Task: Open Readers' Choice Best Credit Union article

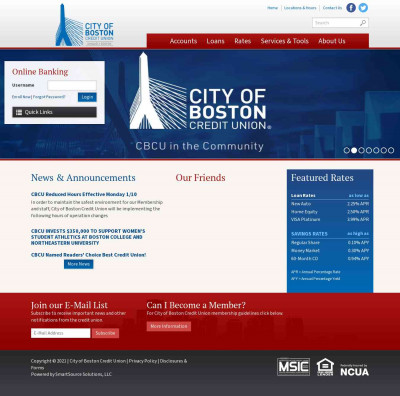Action: pyautogui.click(x=88, y=255)
